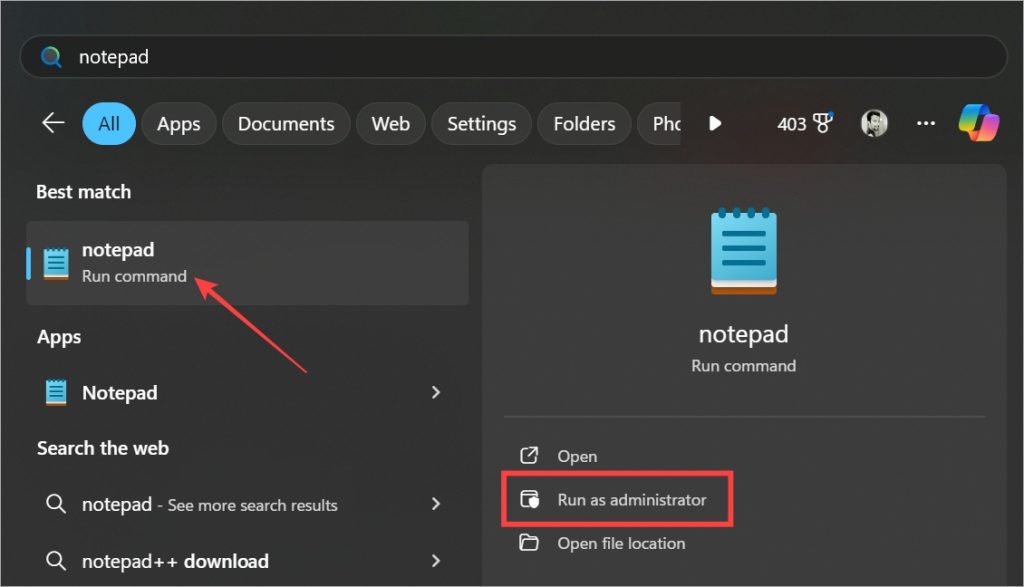Click the notepad search text field
Screen dimensions: 1024x587
click(513, 57)
